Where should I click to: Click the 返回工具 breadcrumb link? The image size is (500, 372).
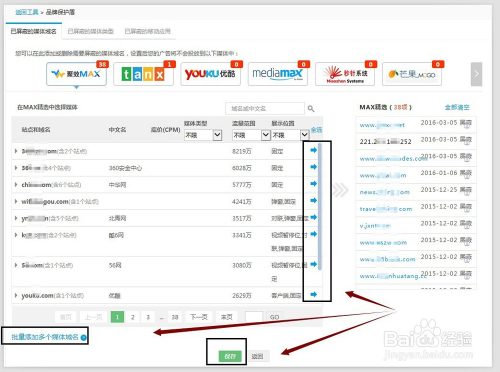(x=27, y=12)
